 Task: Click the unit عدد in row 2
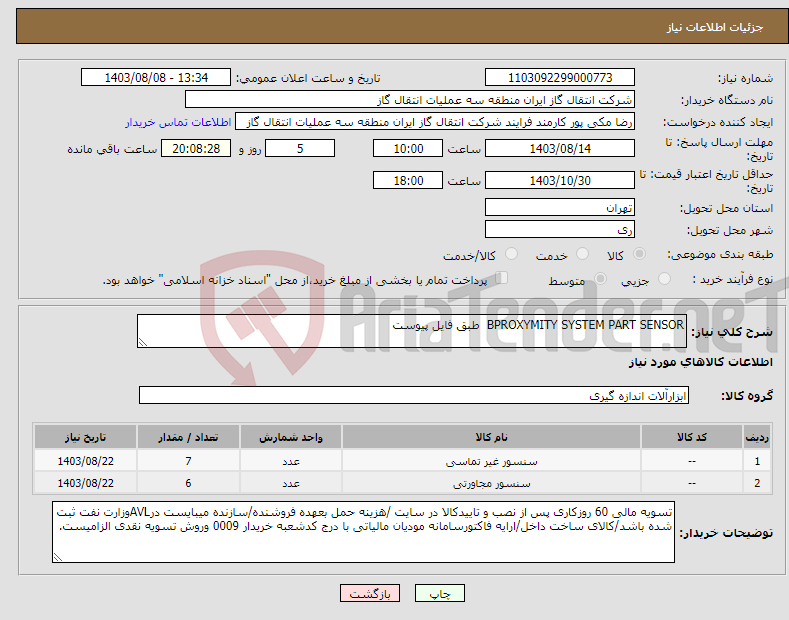[291, 483]
